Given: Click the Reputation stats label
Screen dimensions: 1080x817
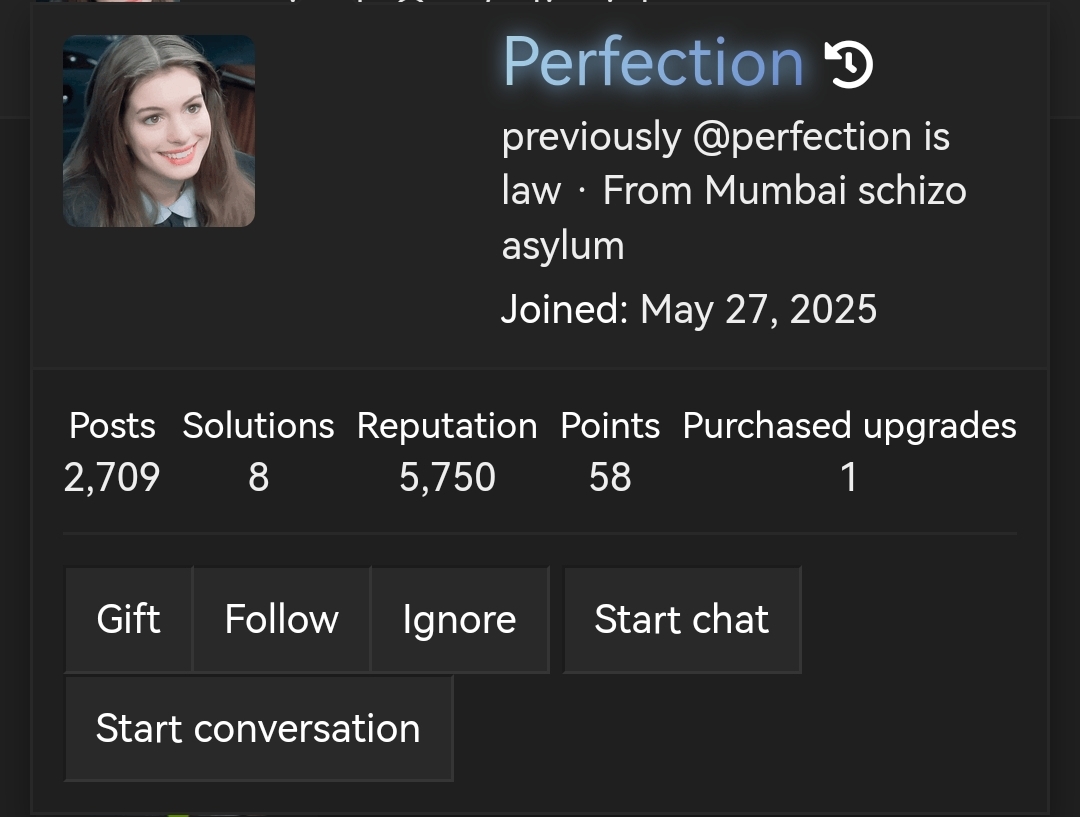Looking at the screenshot, I should (447, 425).
